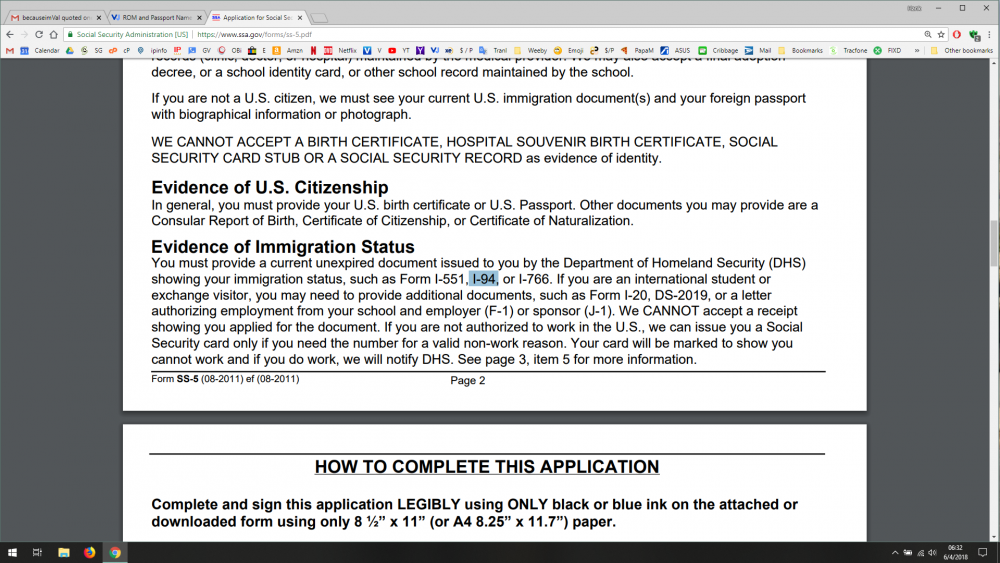The height and width of the screenshot is (563, 1000).
Task: Open Firefox from the taskbar
Action: 89,552
